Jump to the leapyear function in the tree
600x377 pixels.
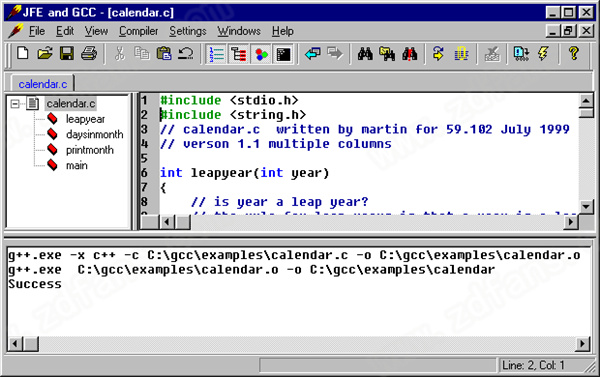tap(85, 119)
